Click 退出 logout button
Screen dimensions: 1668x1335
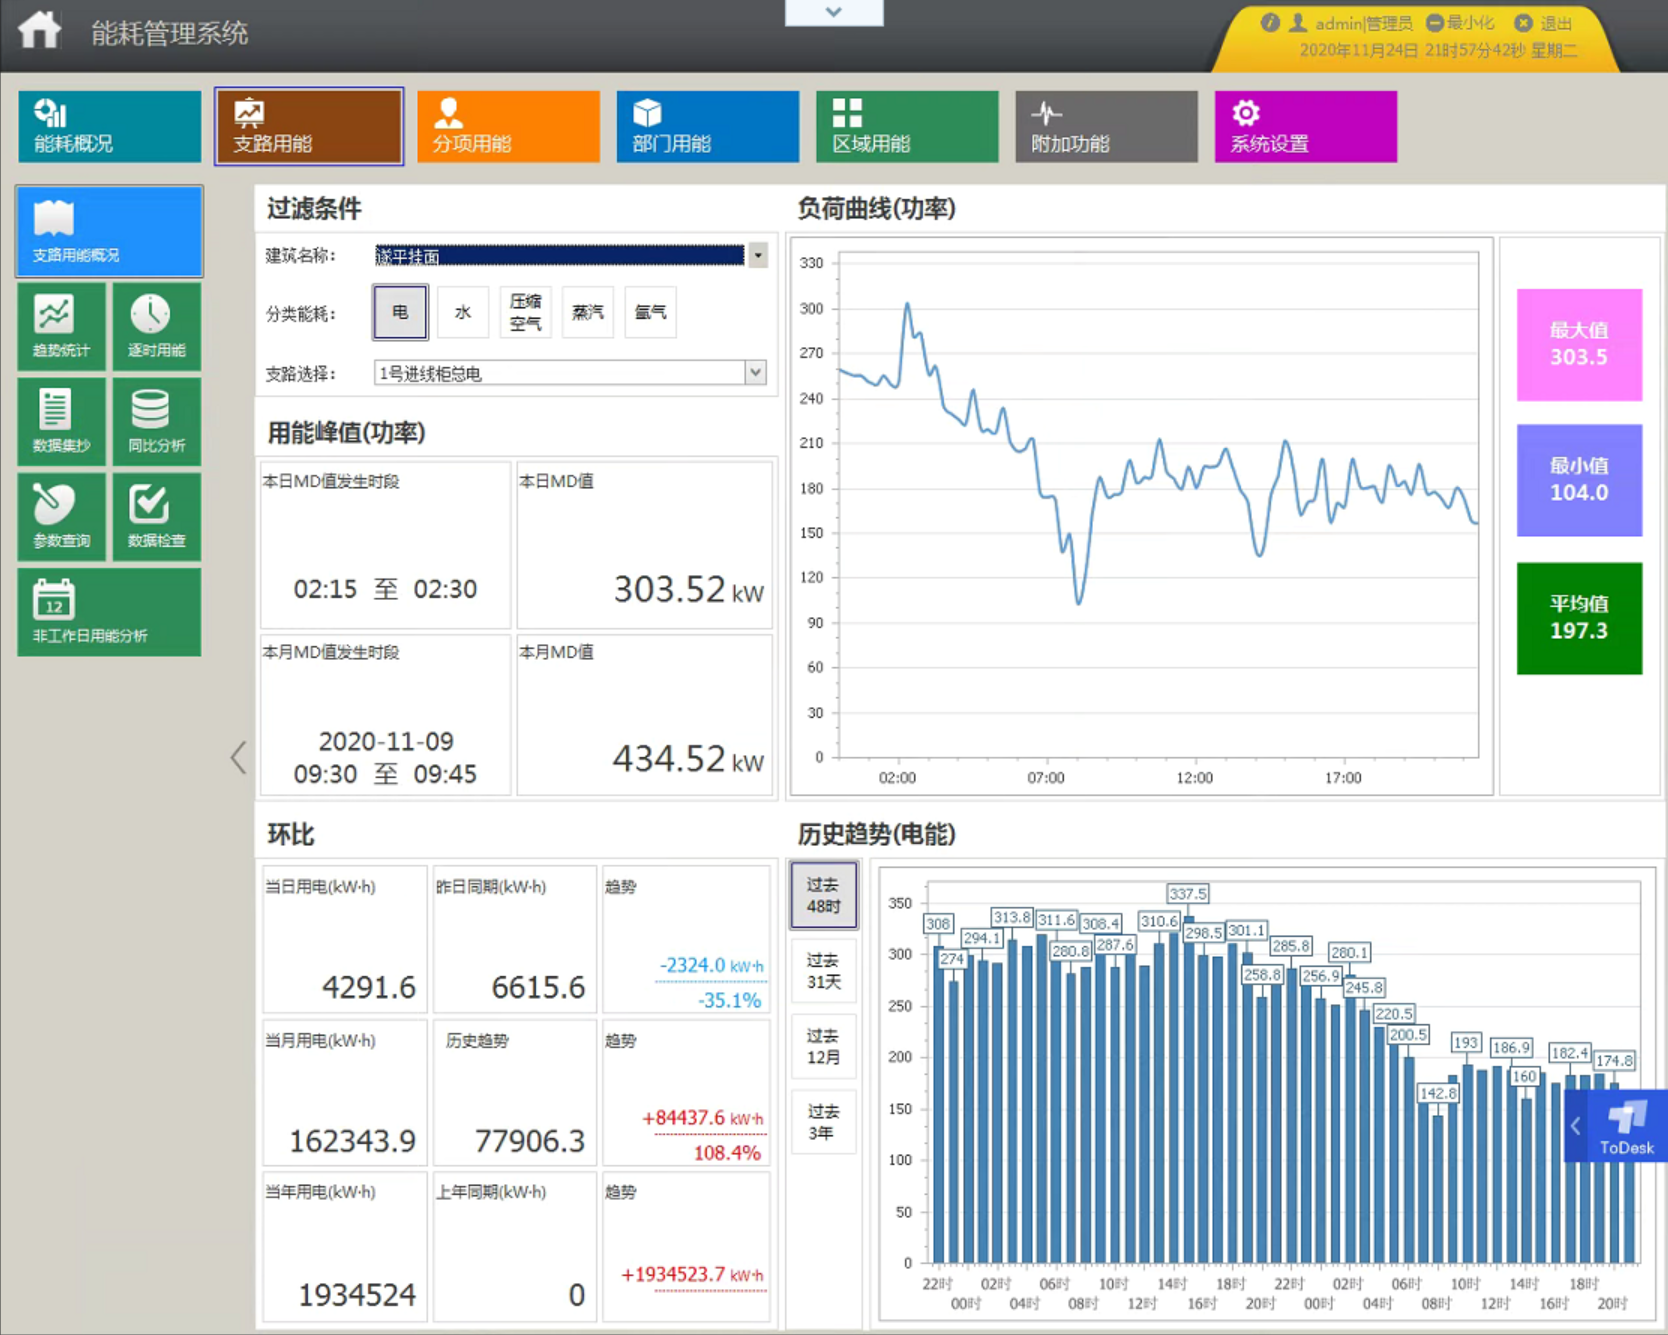tap(1545, 23)
